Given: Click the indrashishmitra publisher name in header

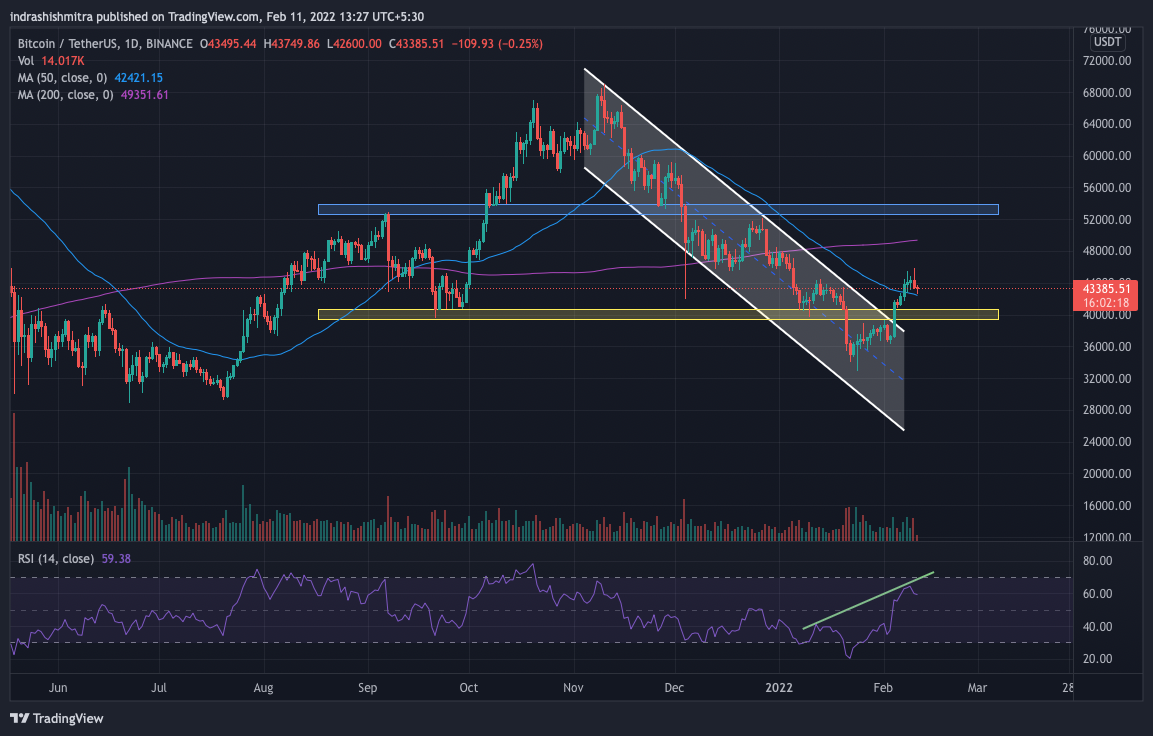Looking at the screenshot, I should [x=54, y=16].
